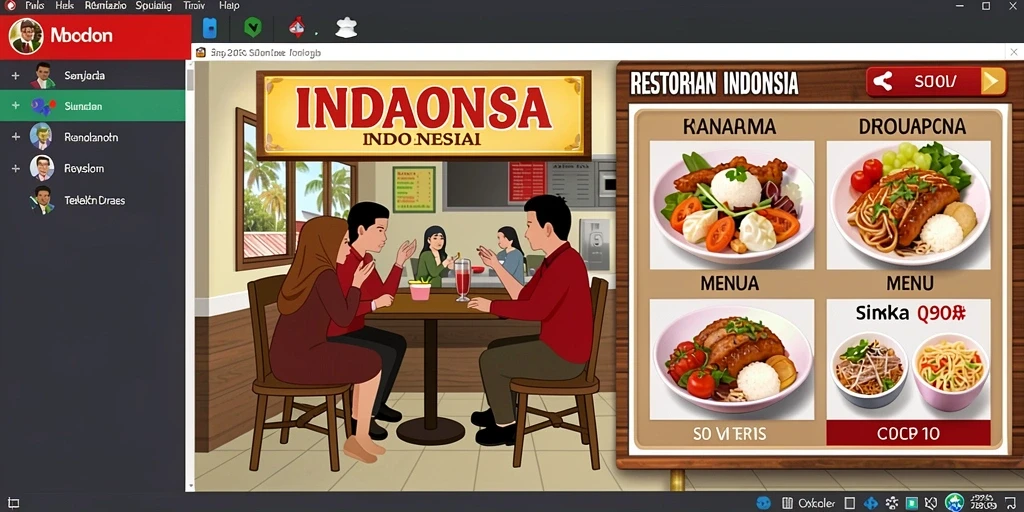Click the COCP 10 red button
The height and width of the screenshot is (512, 1024).
tap(908, 433)
